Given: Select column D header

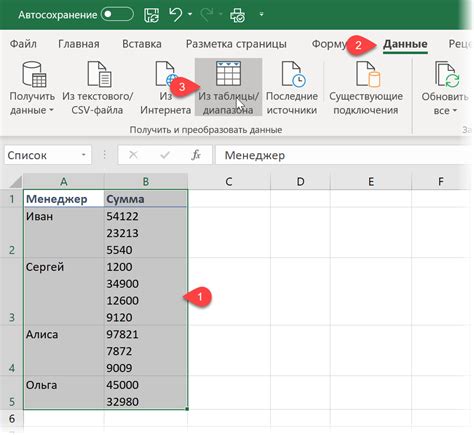Looking at the screenshot, I should 300,182.
